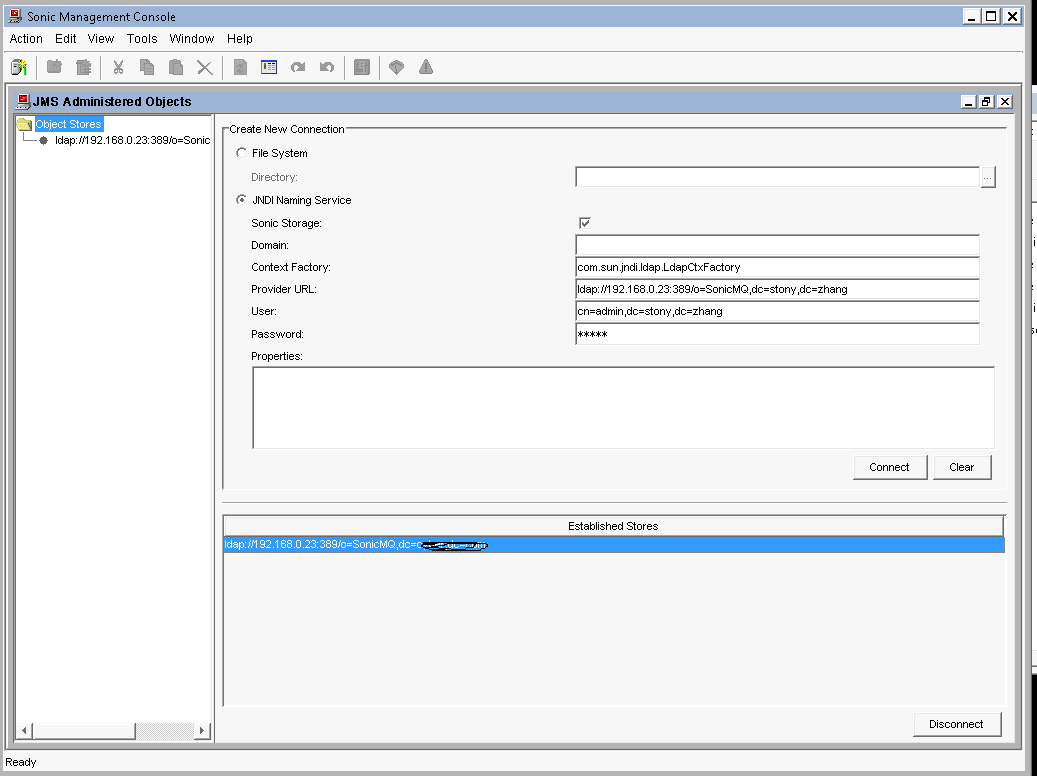The image size is (1037, 776).
Task: Collapse the Object Stores tree node
Action: [25, 123]
